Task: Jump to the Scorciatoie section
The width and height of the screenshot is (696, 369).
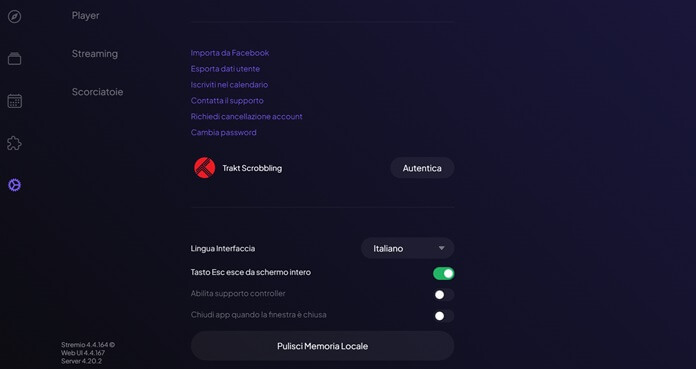Action: pos(98,92)
